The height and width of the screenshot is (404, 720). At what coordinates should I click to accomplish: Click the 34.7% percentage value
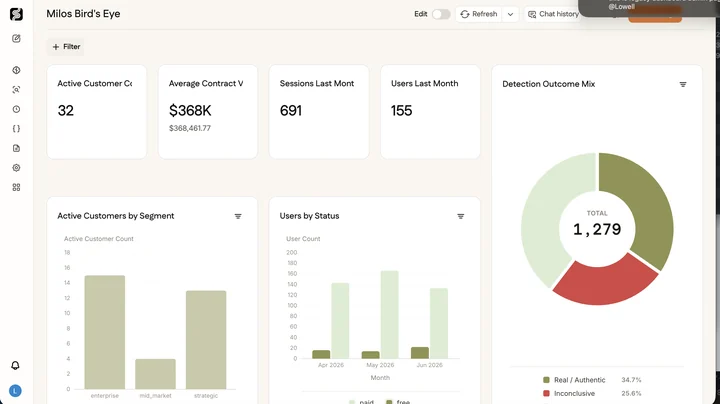click(631, 380)
